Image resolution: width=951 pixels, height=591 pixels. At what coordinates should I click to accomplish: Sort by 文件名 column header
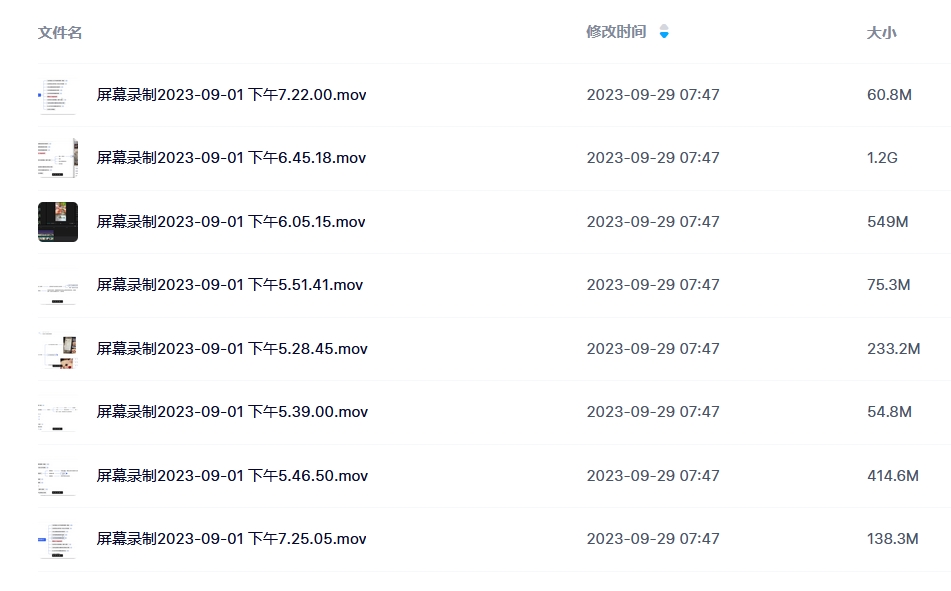(59, 33)
